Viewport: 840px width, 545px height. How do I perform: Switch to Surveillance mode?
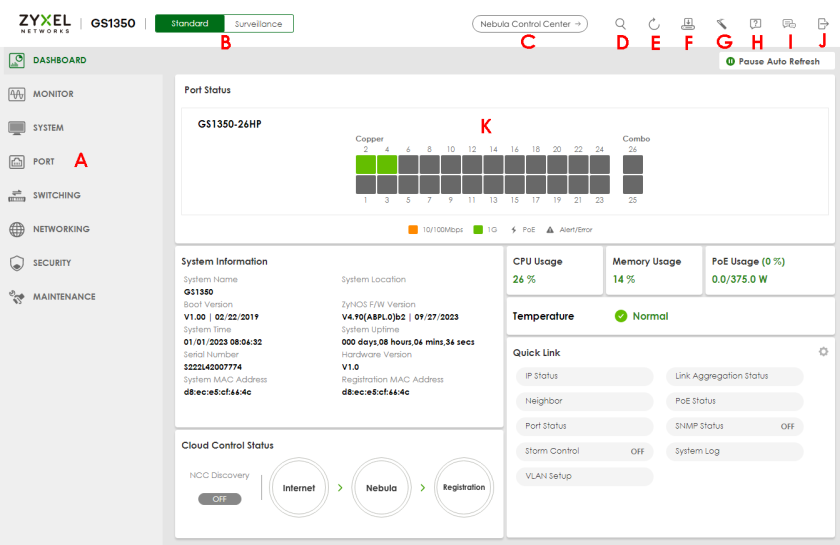point(259,24)
